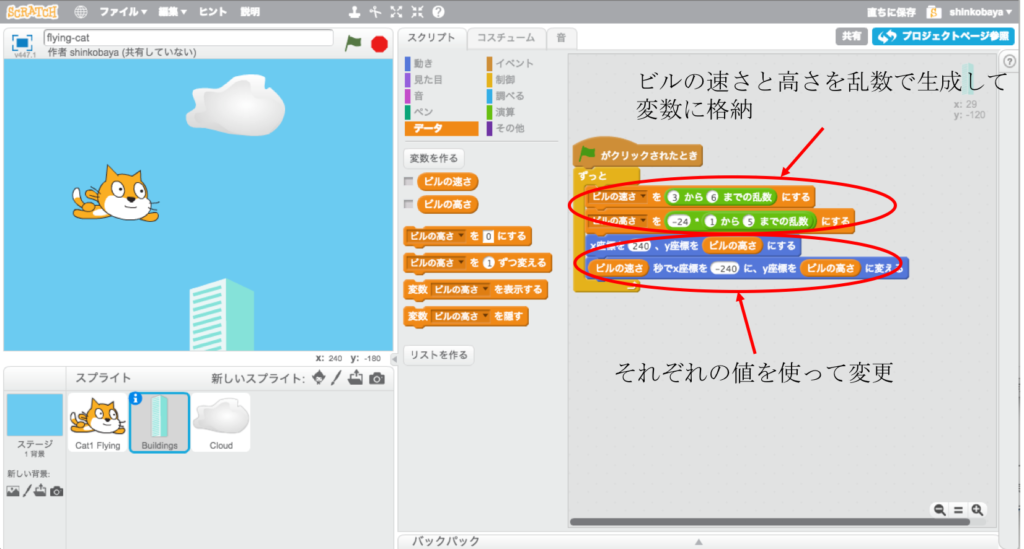Select the Cloud sprite thumbnail

(x=221, y=422)
